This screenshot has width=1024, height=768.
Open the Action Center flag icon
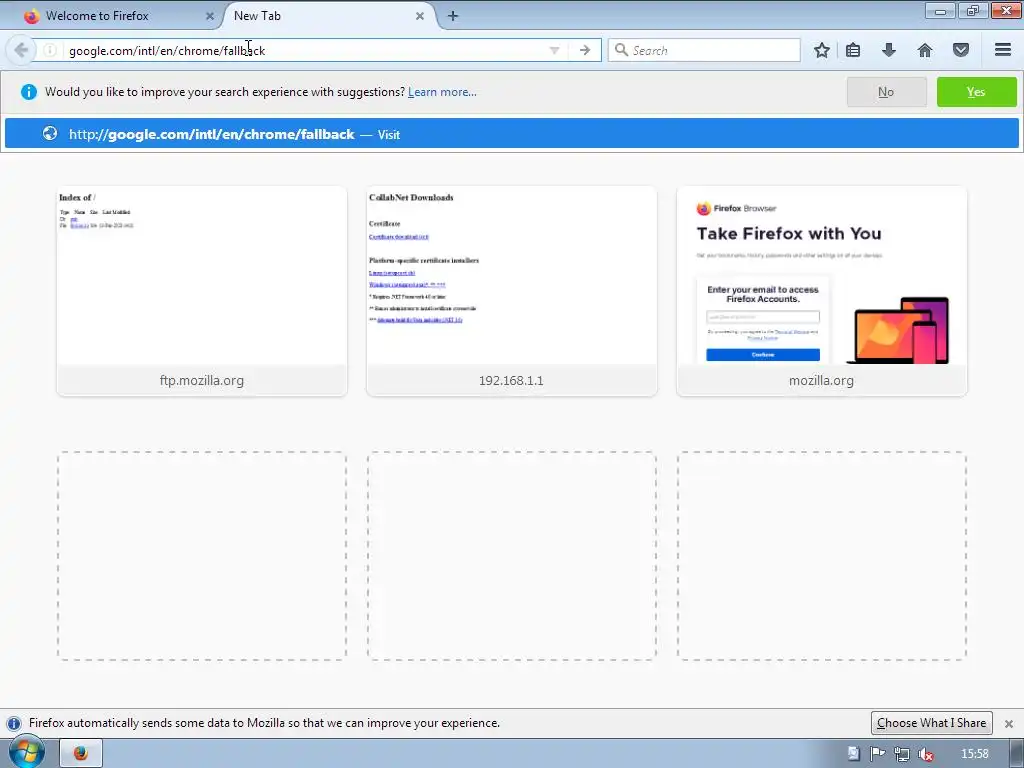(x=878, y=754)
